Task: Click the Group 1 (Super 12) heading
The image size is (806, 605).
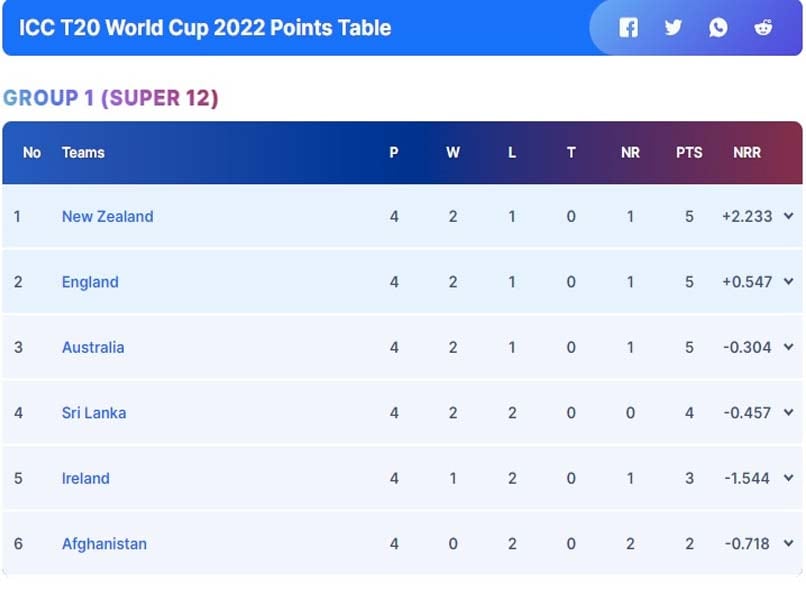Action: [x=111, y=98]
